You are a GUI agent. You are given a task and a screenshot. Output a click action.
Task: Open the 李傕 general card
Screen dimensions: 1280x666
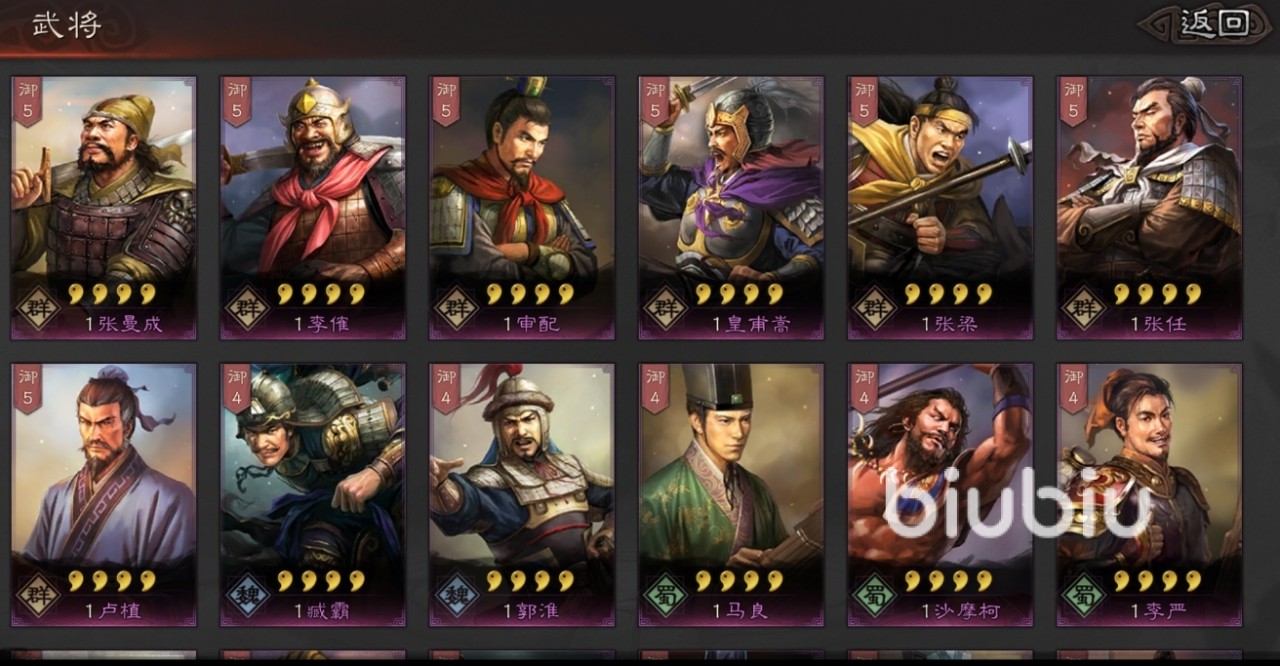tap(313, 208)
